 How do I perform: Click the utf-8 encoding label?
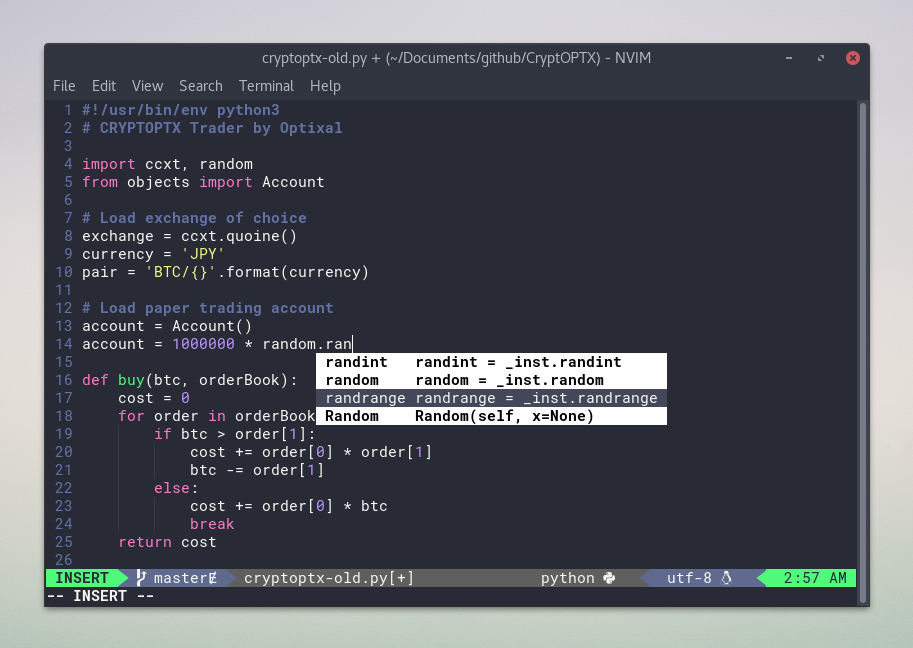pyautogui.click(x=689, y=578)
